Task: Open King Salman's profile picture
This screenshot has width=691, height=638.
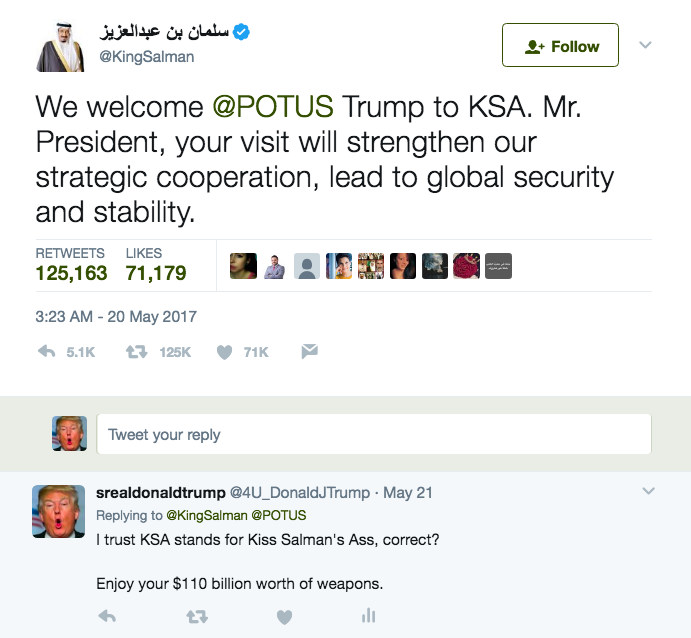Action: coord(62,45)
